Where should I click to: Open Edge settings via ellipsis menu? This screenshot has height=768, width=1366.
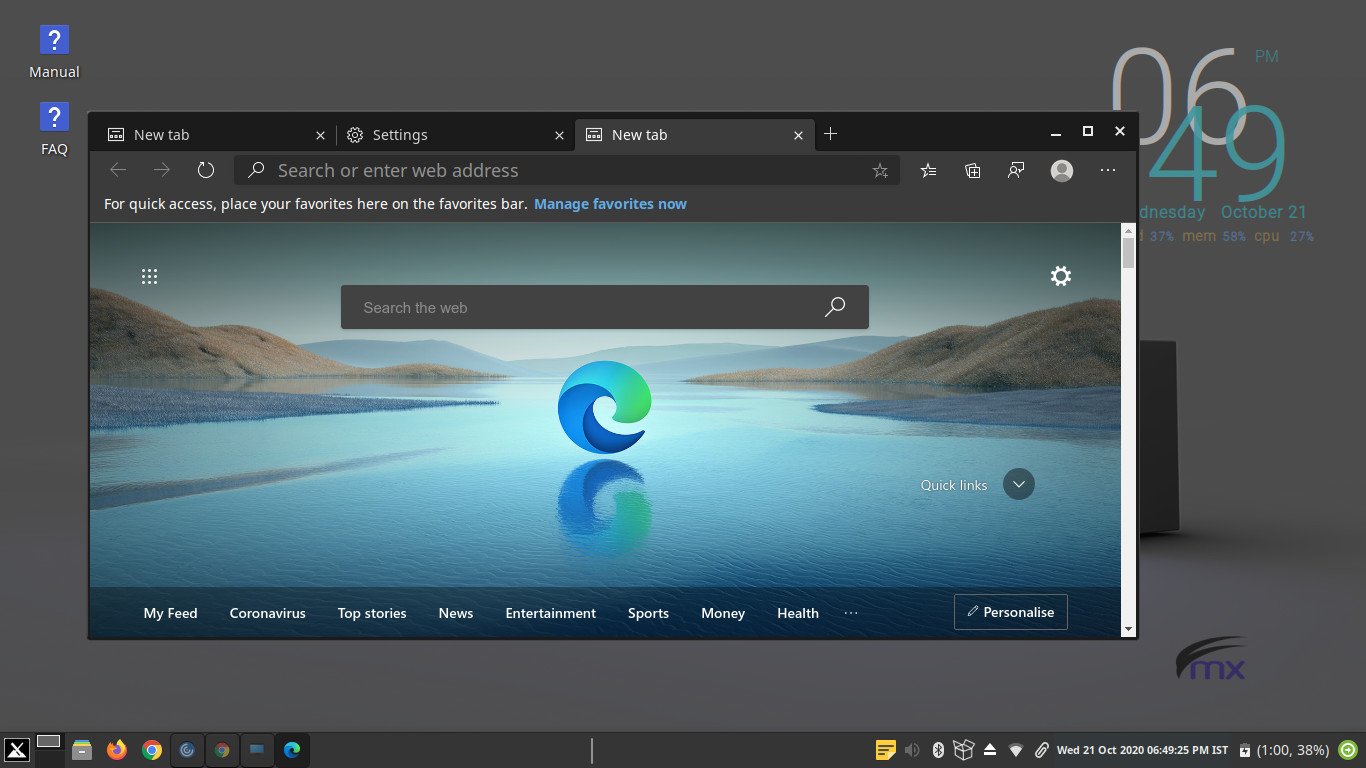(1107, 170)
